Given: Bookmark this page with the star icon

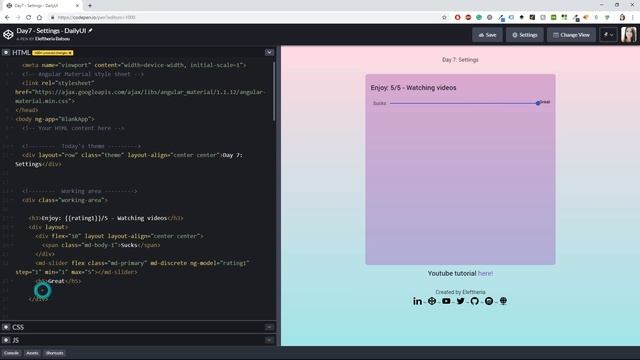Looking at the screenshot, I should [x=444, y=17].
